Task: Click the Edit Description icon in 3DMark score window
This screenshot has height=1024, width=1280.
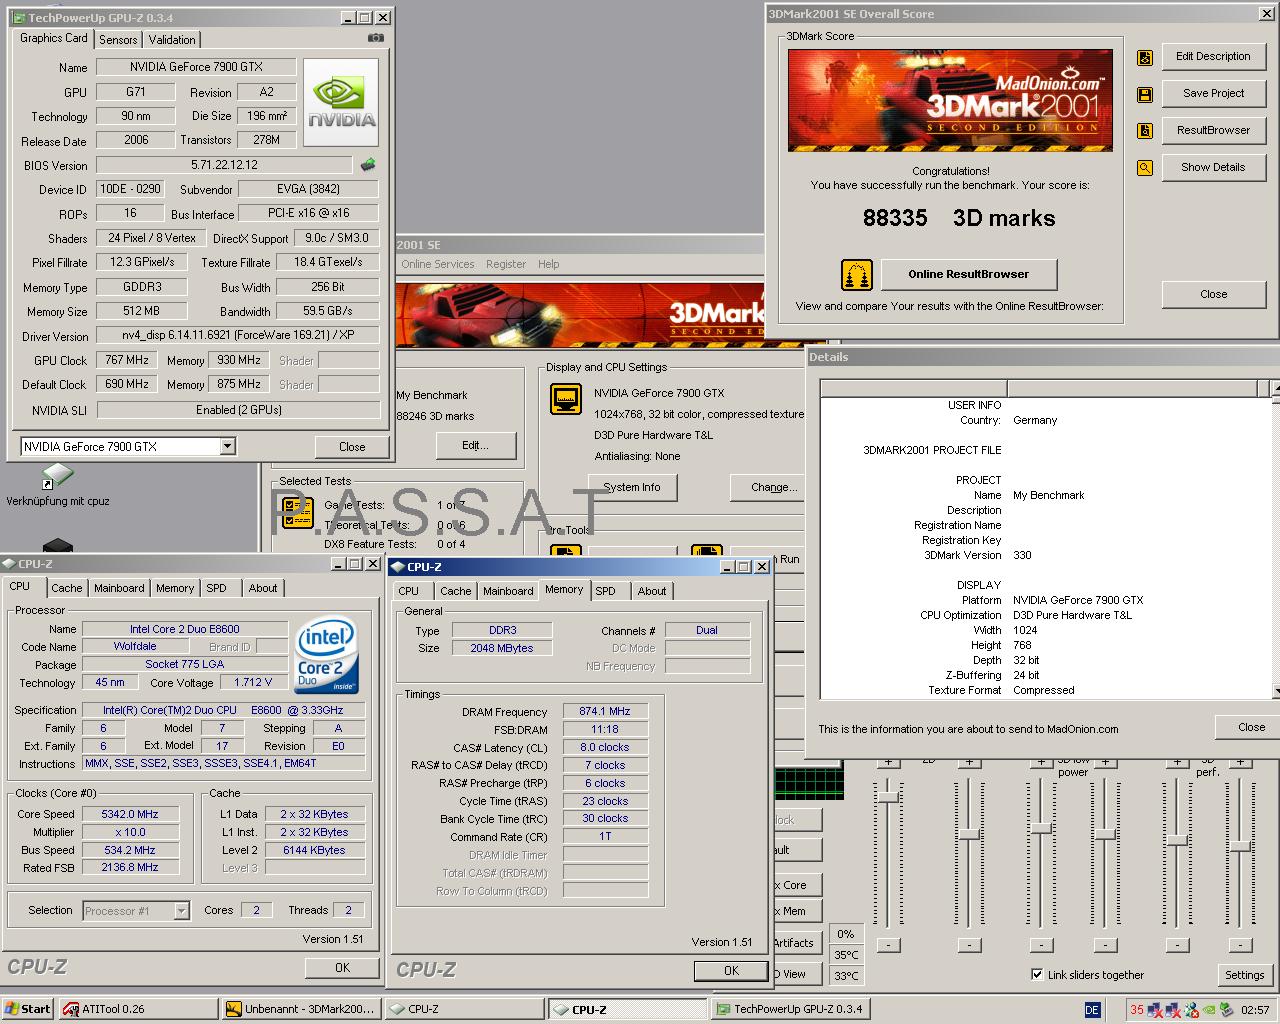Action: coord(1145,57)
